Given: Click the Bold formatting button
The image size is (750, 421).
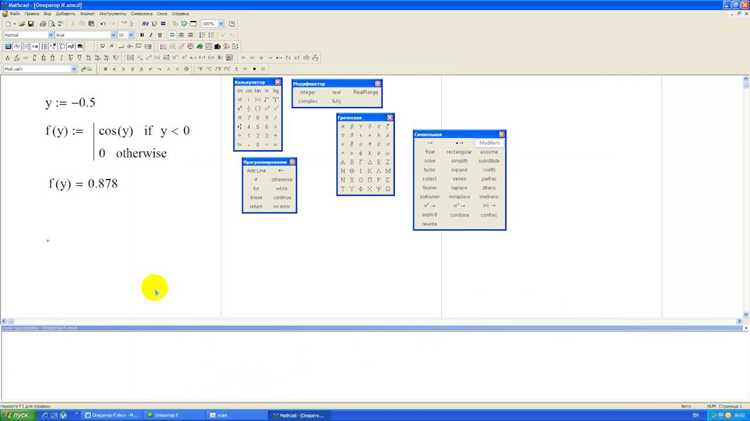Looking at the screenshot, I should [x=142, y=35].
